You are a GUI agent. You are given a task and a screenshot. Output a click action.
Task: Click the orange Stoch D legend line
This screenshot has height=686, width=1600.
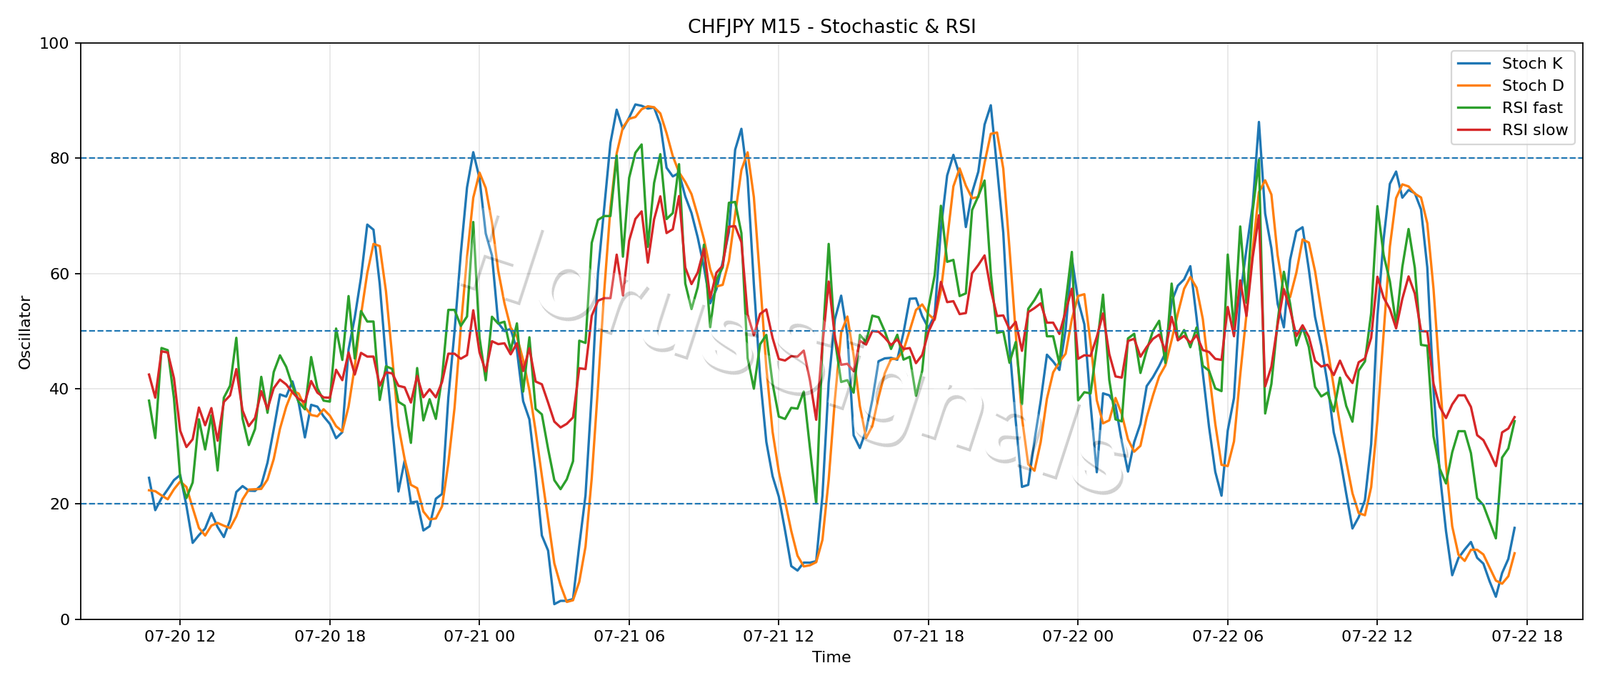(x=1476, y=86)
